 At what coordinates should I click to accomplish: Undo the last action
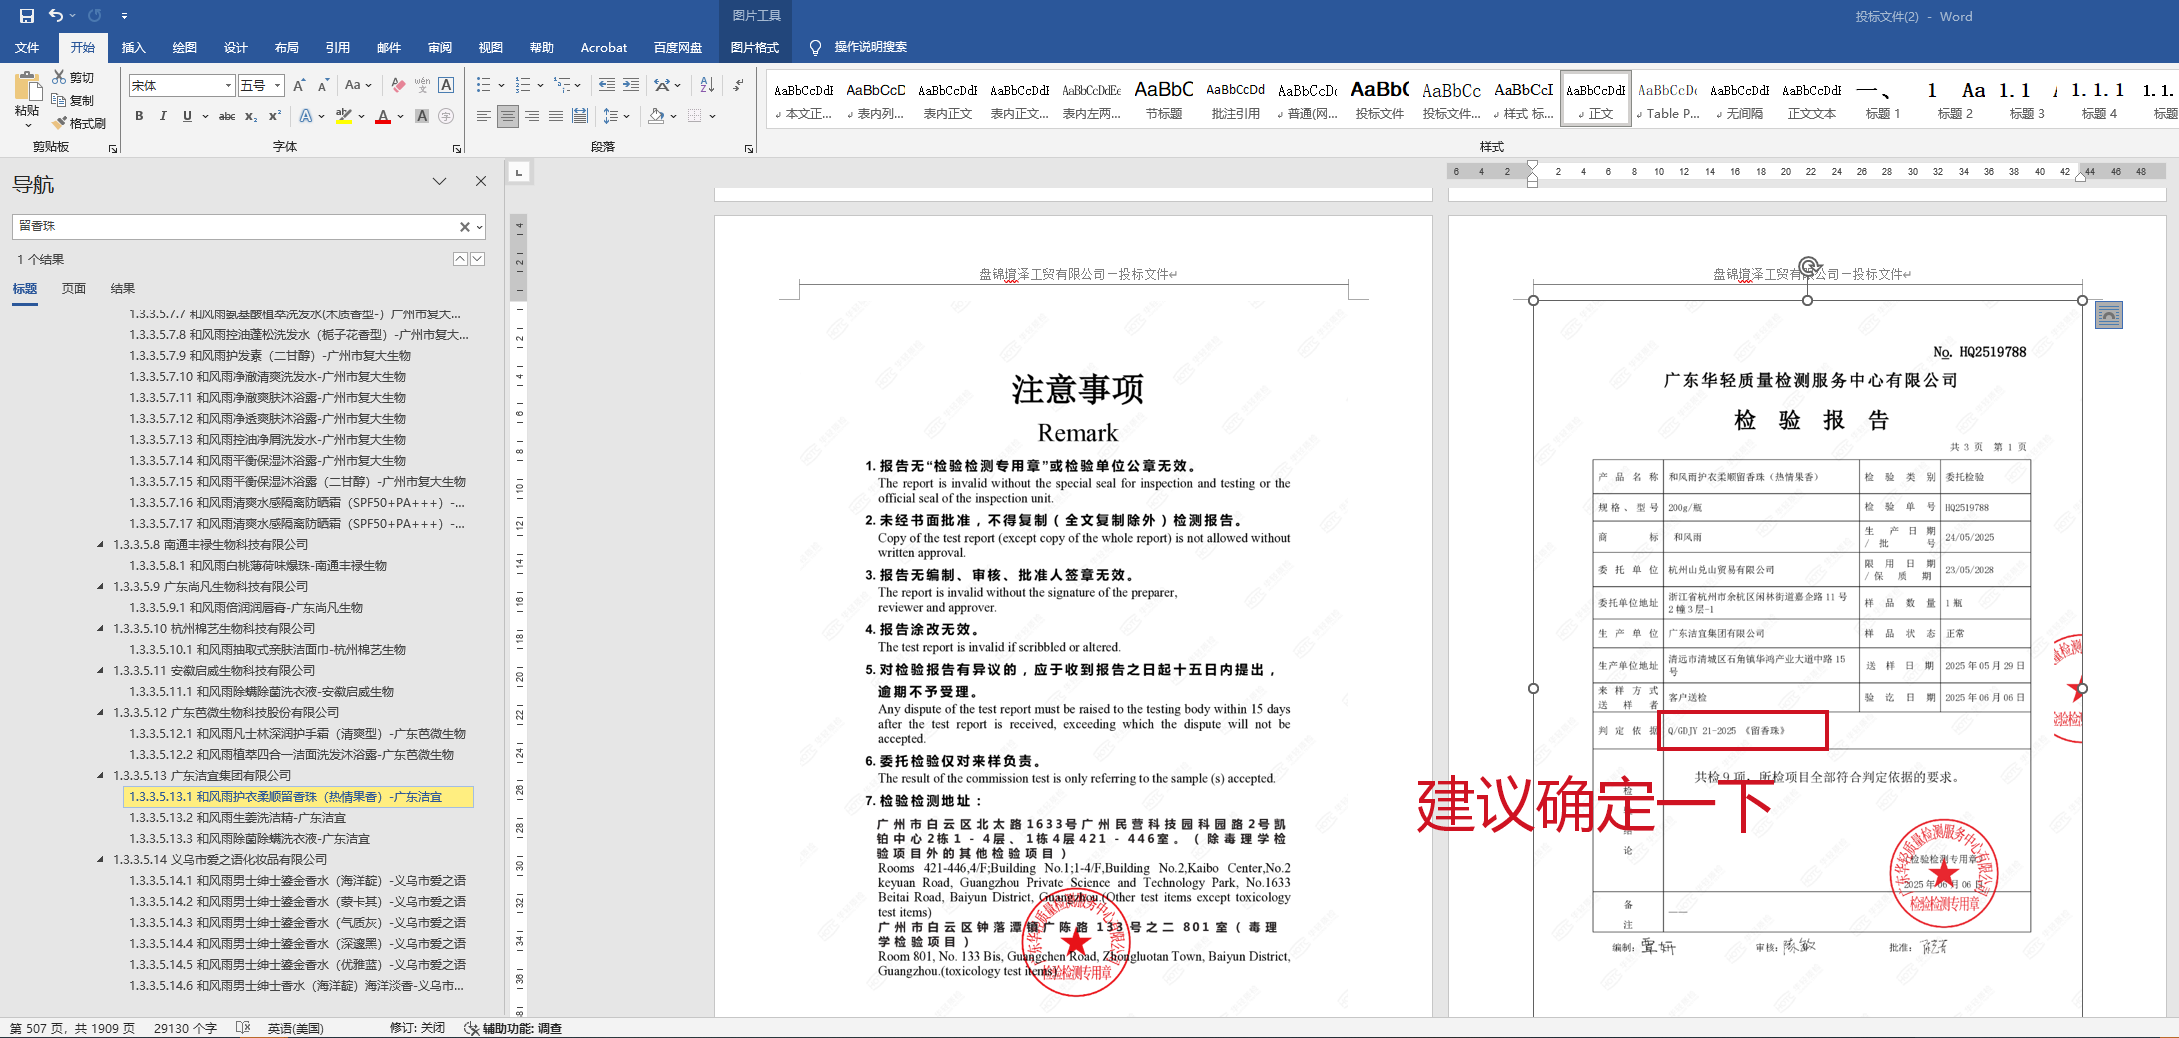click(56, 16)
